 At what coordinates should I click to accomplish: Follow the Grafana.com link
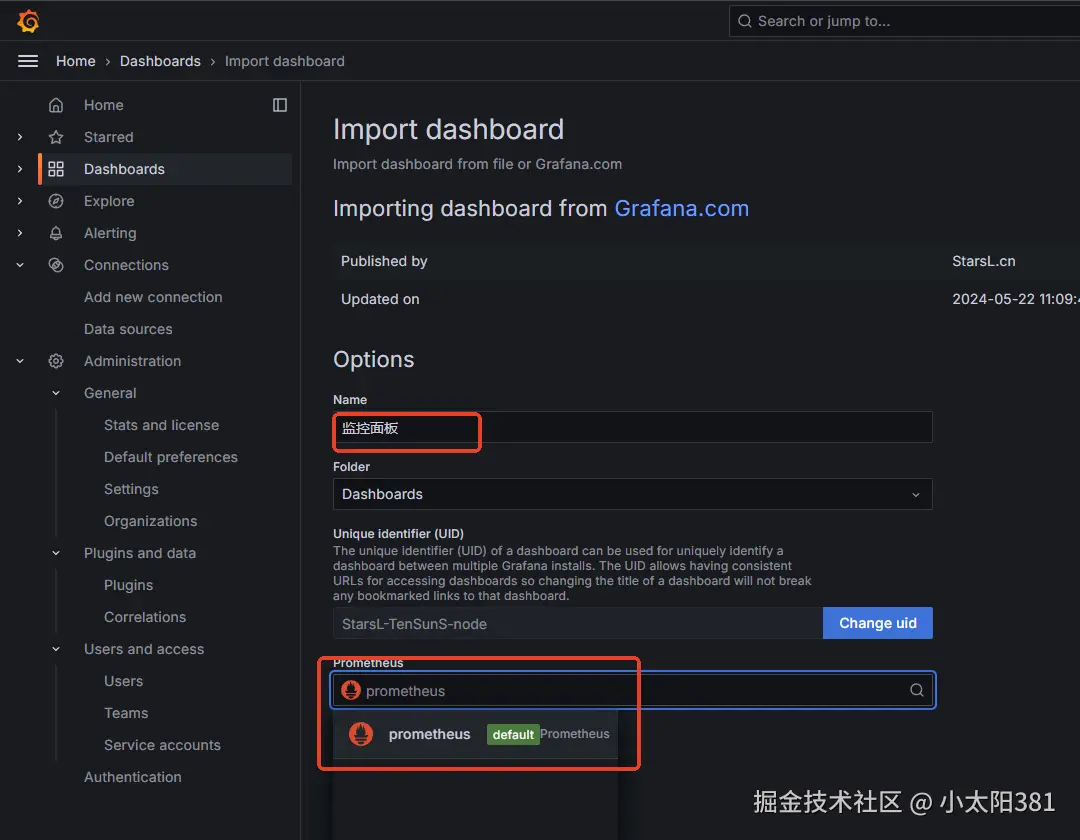tap(681, 209)
